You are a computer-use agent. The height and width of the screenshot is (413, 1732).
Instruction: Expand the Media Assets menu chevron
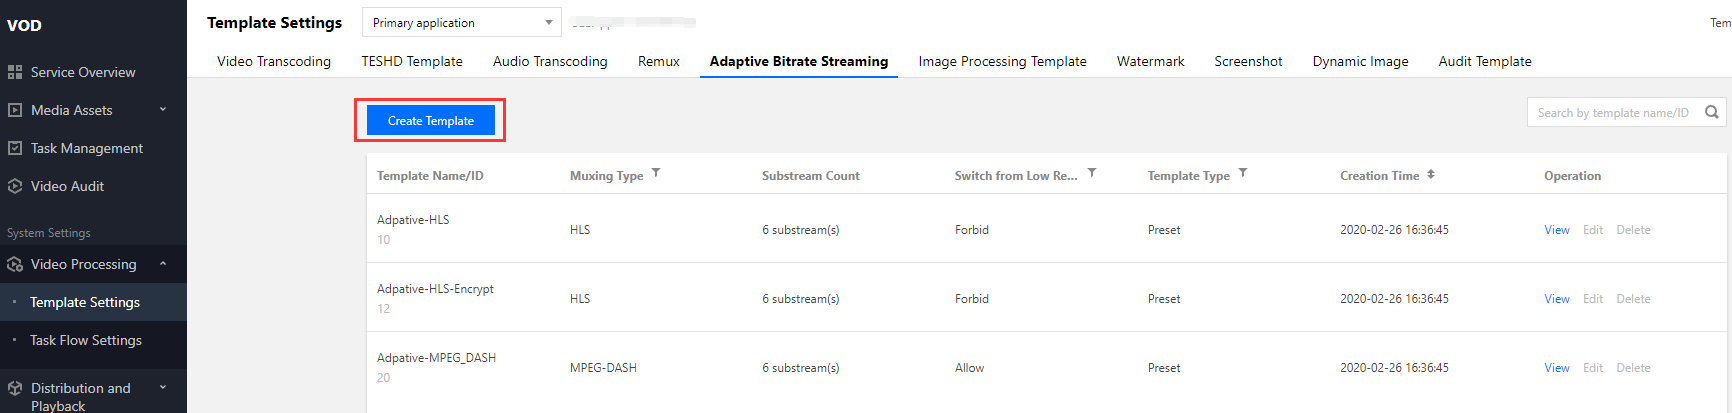click(x=163, y=110)
